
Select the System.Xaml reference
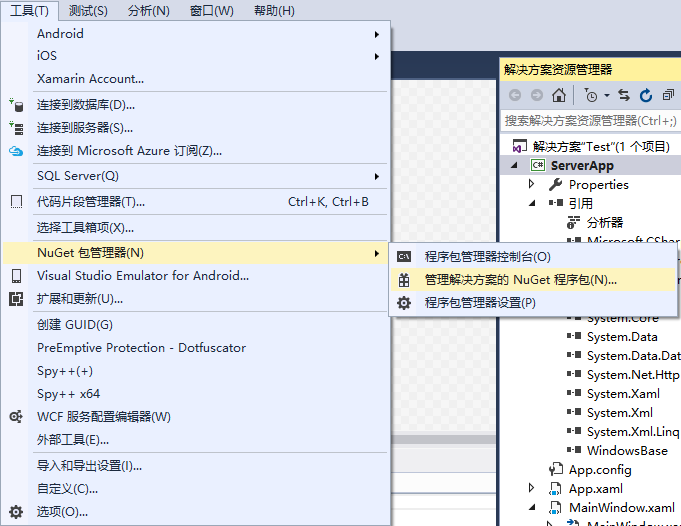(623, 394)
